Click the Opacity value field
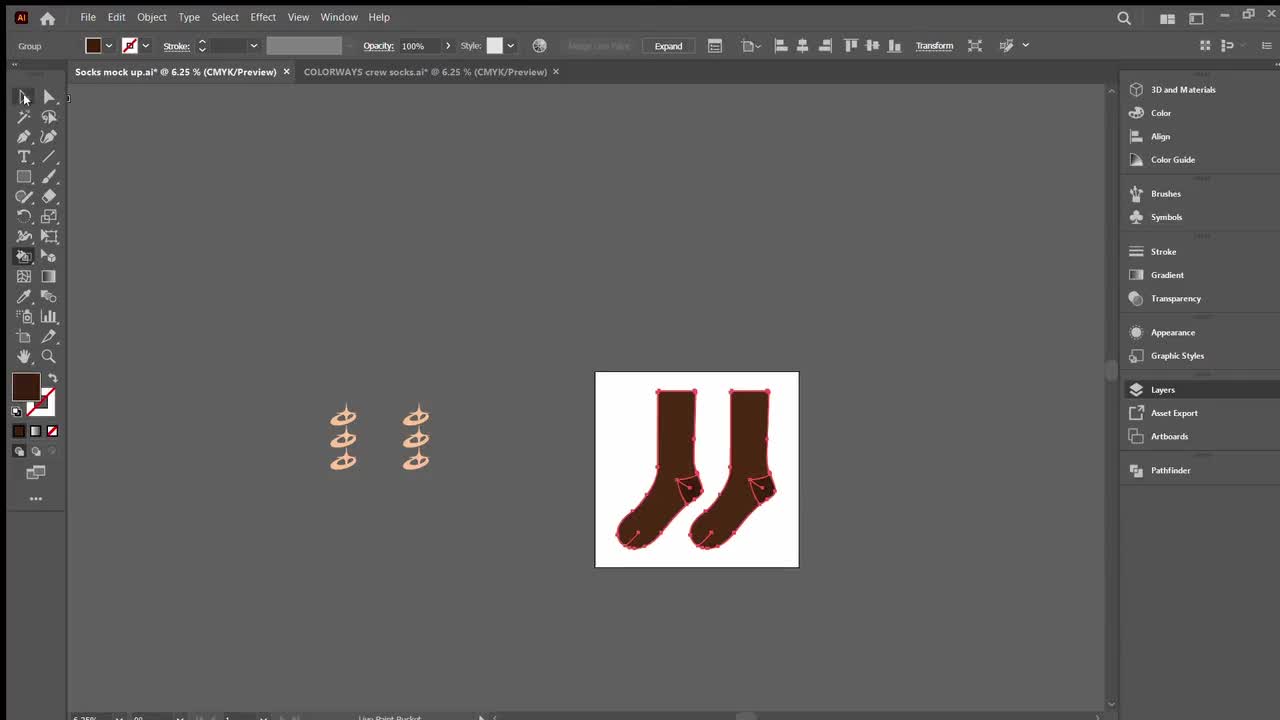This screenshot has width=1280, height=720. point(419,46)
